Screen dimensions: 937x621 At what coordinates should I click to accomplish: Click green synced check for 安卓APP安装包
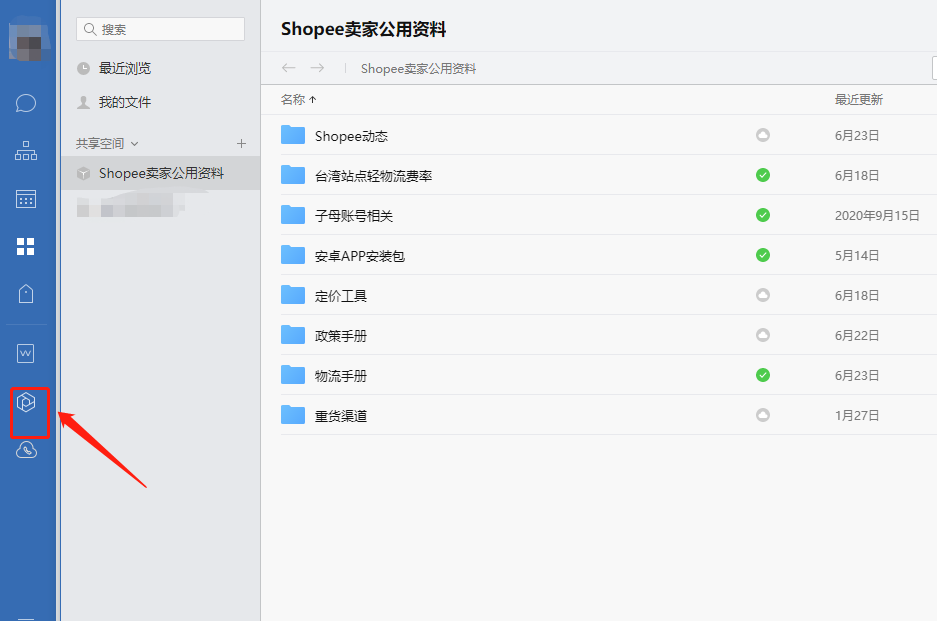pos(763,255)
